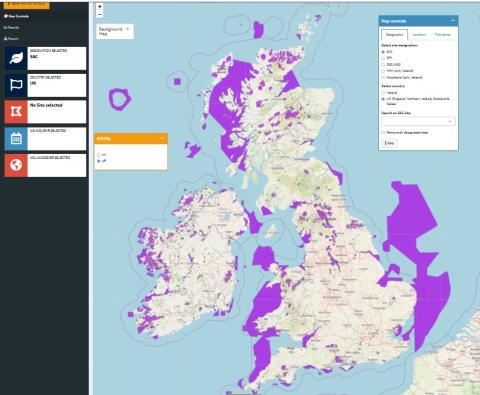The image size is (480, 395).
Task: Click the blue calendar icon
Action: [x=16, y=138]
